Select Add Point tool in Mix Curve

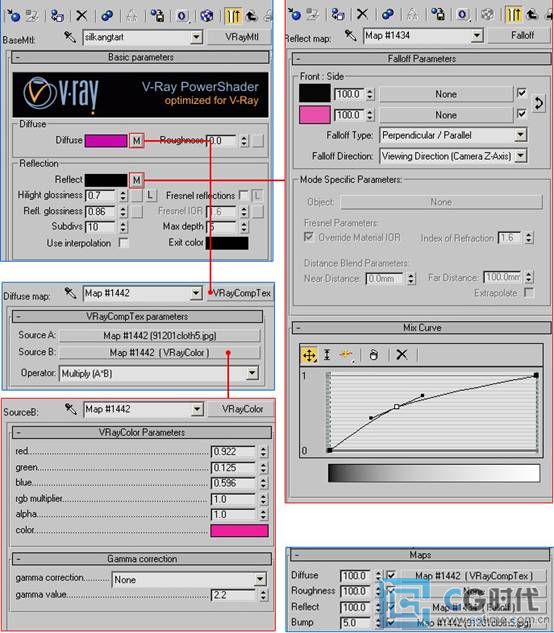(346, 355)
